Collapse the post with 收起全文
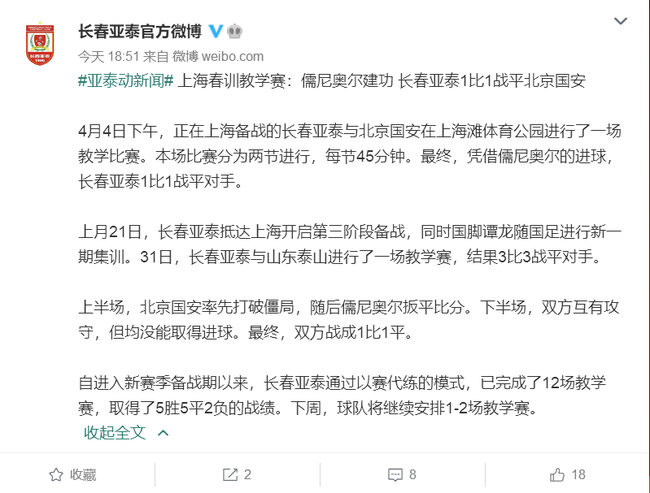This screenshot has height=493, width=650. pyautogui.click(x=114, y=432)
